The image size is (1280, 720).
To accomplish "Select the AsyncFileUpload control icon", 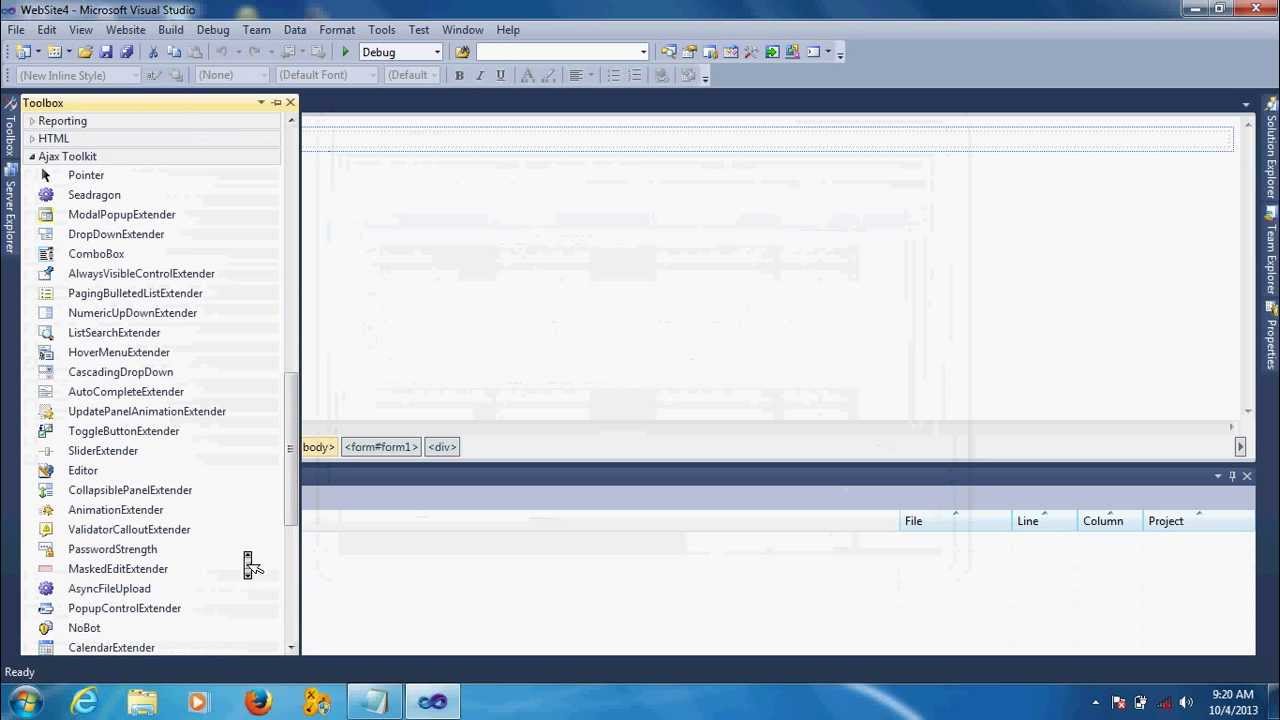I will 46,589.
